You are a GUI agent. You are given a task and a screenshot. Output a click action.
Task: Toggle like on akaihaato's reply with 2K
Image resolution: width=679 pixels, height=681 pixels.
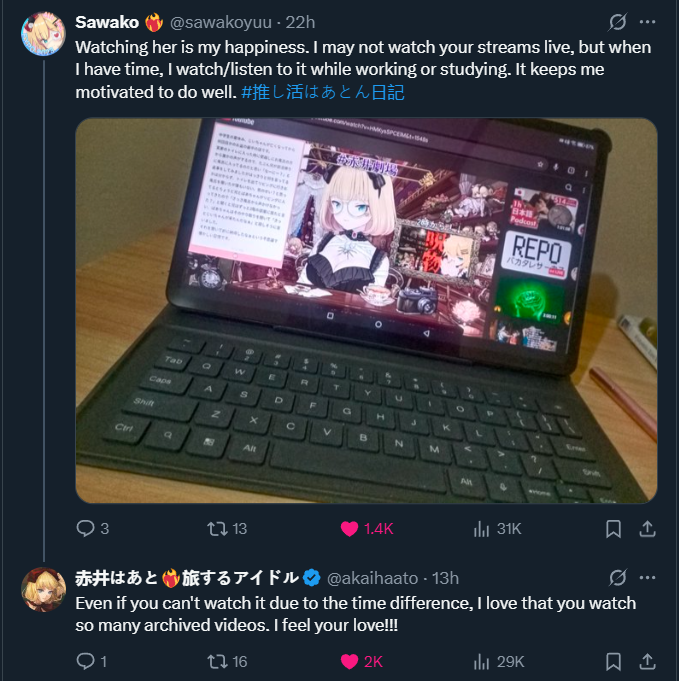point(349,662)
